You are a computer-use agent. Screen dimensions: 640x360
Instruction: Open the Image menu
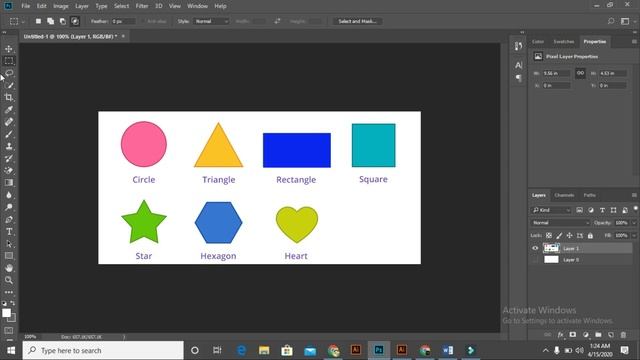pyautogui.click(x=61, y=6)
